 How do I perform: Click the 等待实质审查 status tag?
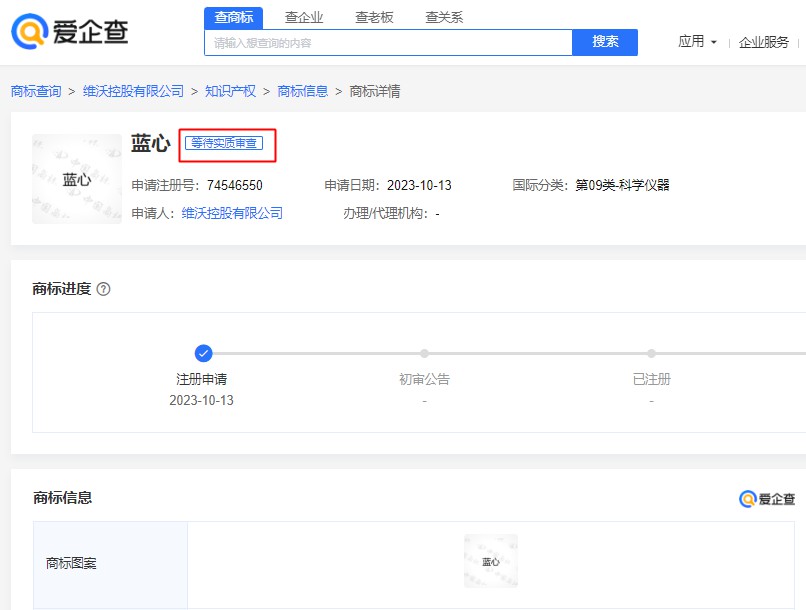click(x=224, y=143)
